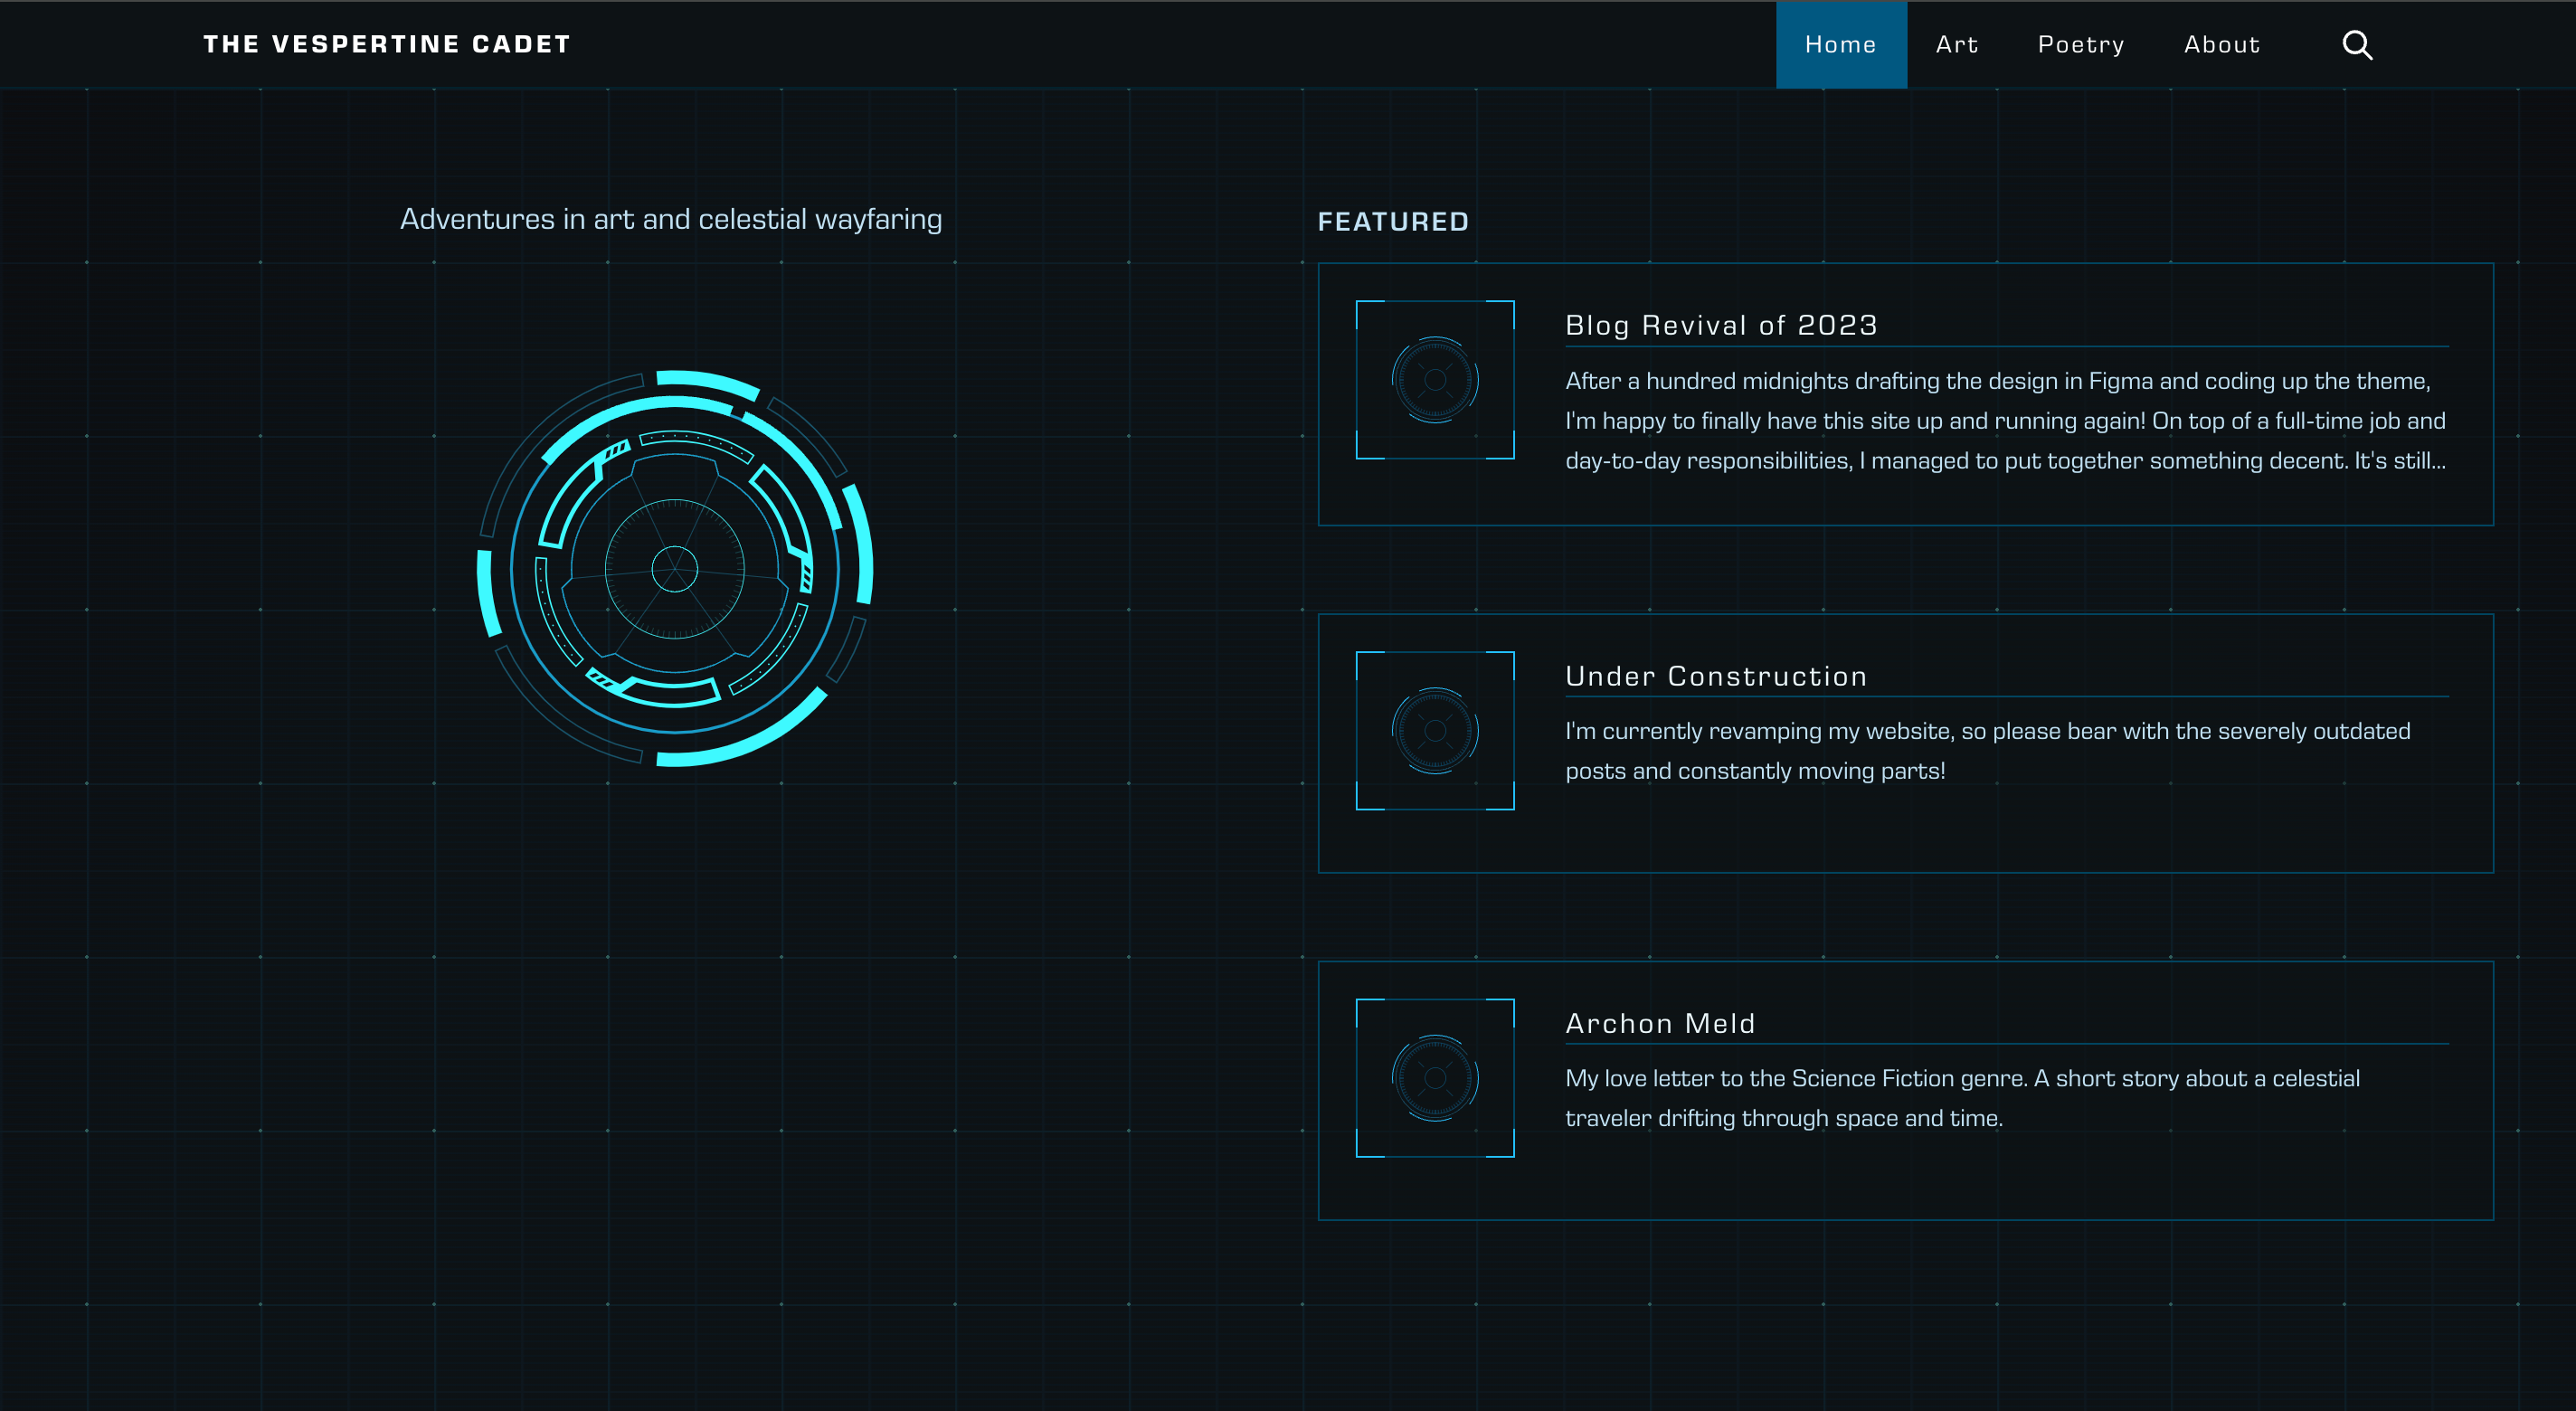Click the Under Construction excerpt text

click(x=1986, y=751)
